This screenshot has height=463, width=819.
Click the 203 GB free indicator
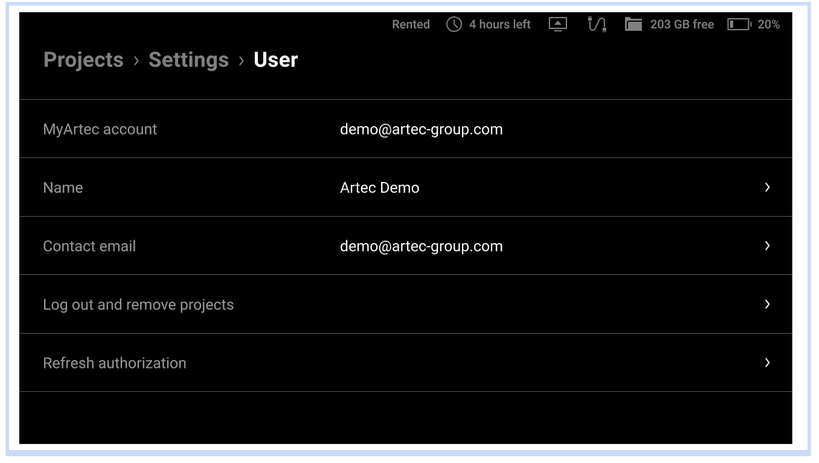pos(682,25)
